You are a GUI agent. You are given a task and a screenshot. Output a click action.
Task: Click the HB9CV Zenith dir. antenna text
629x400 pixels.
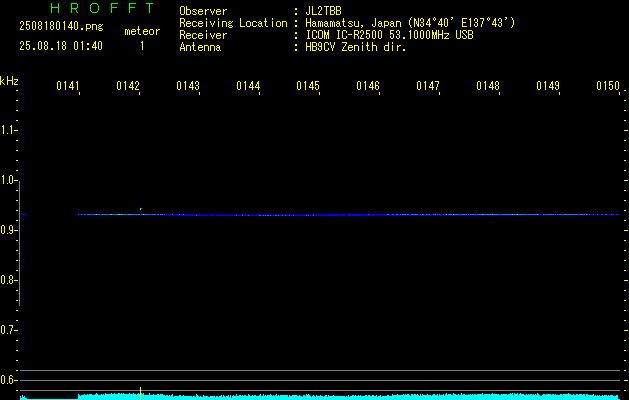pos(356,47)
